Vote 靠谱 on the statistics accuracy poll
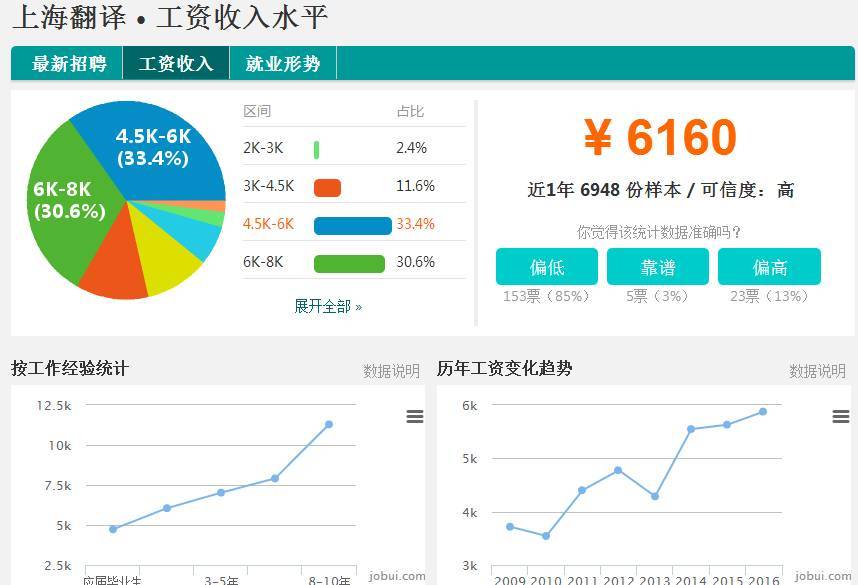The height and width of the screenshot is (585, 858). (659, 267)
